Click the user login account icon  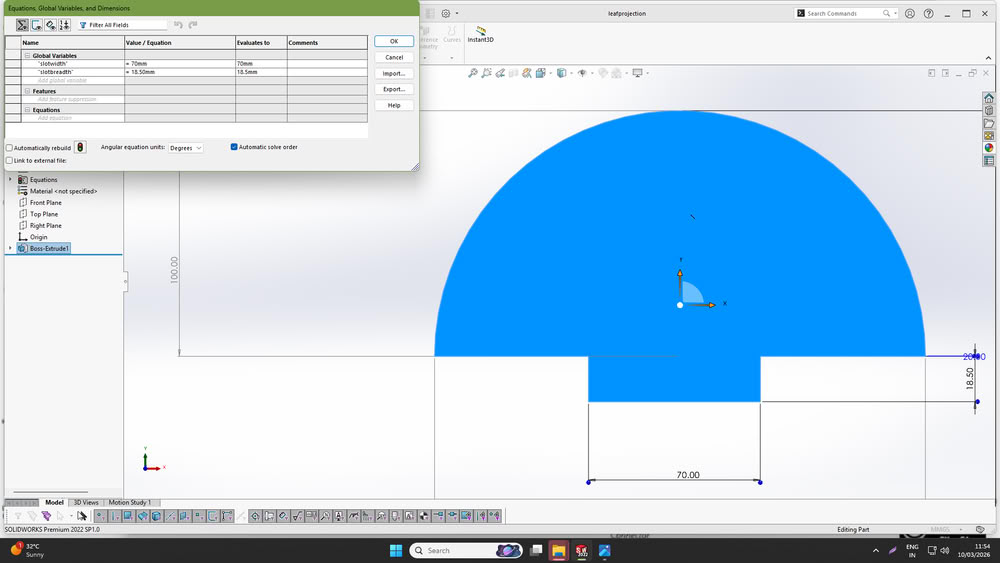[909, 13]
